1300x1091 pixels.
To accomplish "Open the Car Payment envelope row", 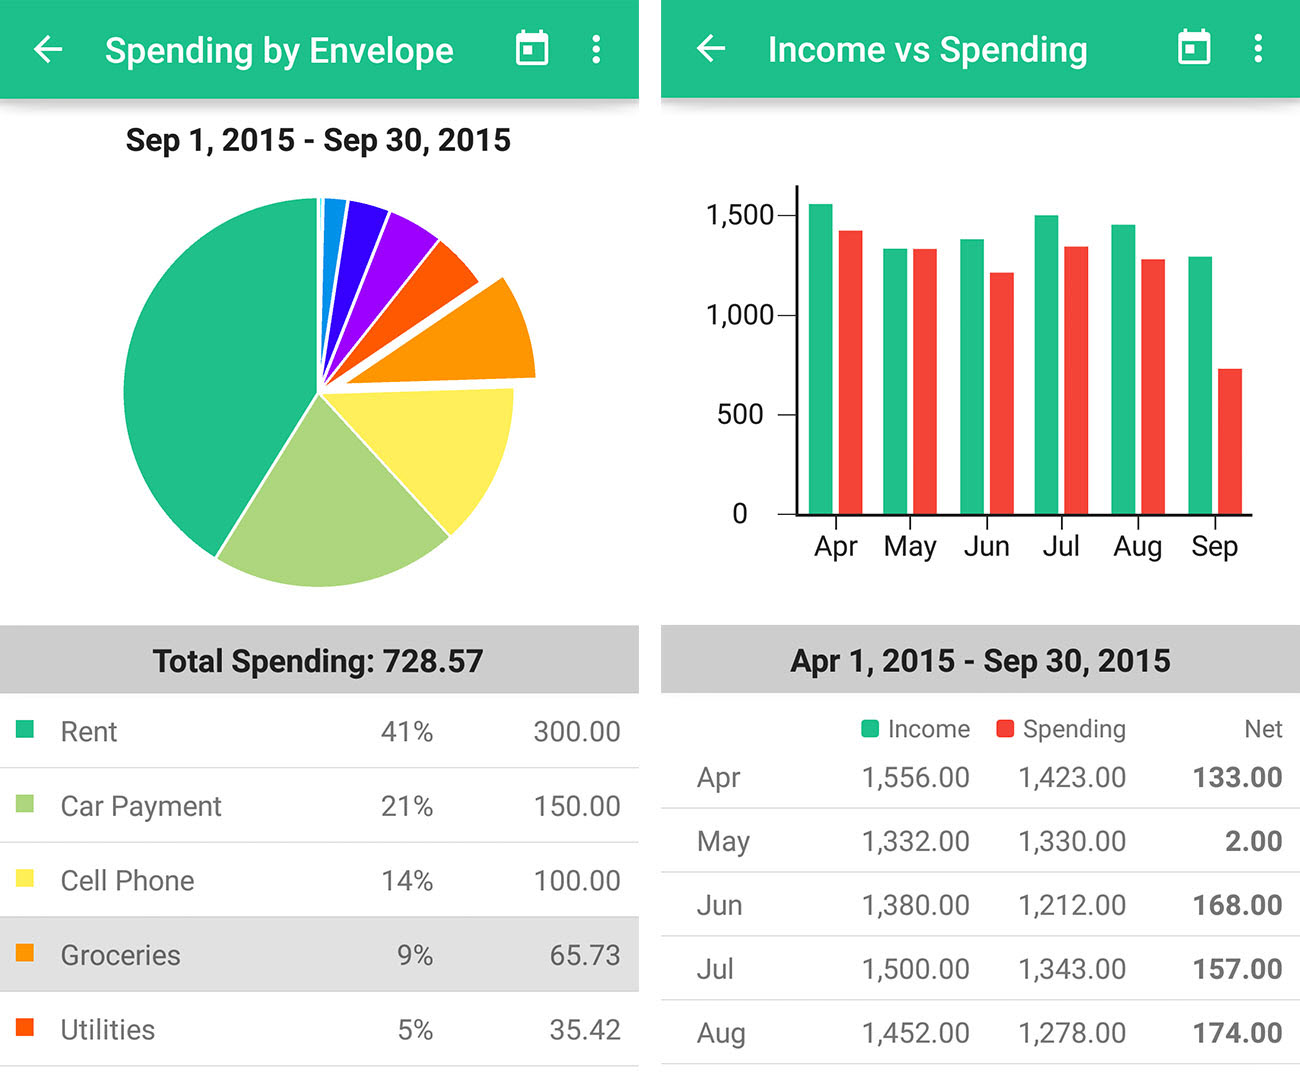I will [319, 806].
